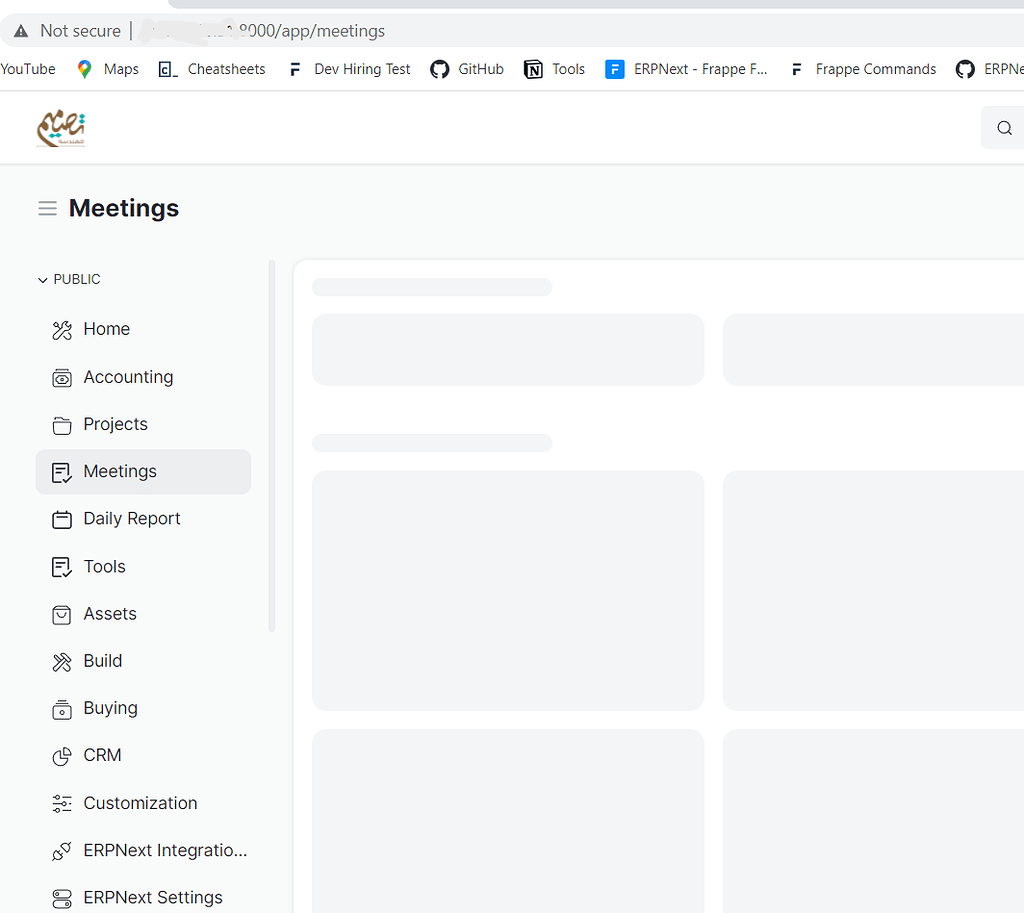Select the Tools workspace in the sidebar
Screen dimensions: 1024x913
[x=105, y=566]
